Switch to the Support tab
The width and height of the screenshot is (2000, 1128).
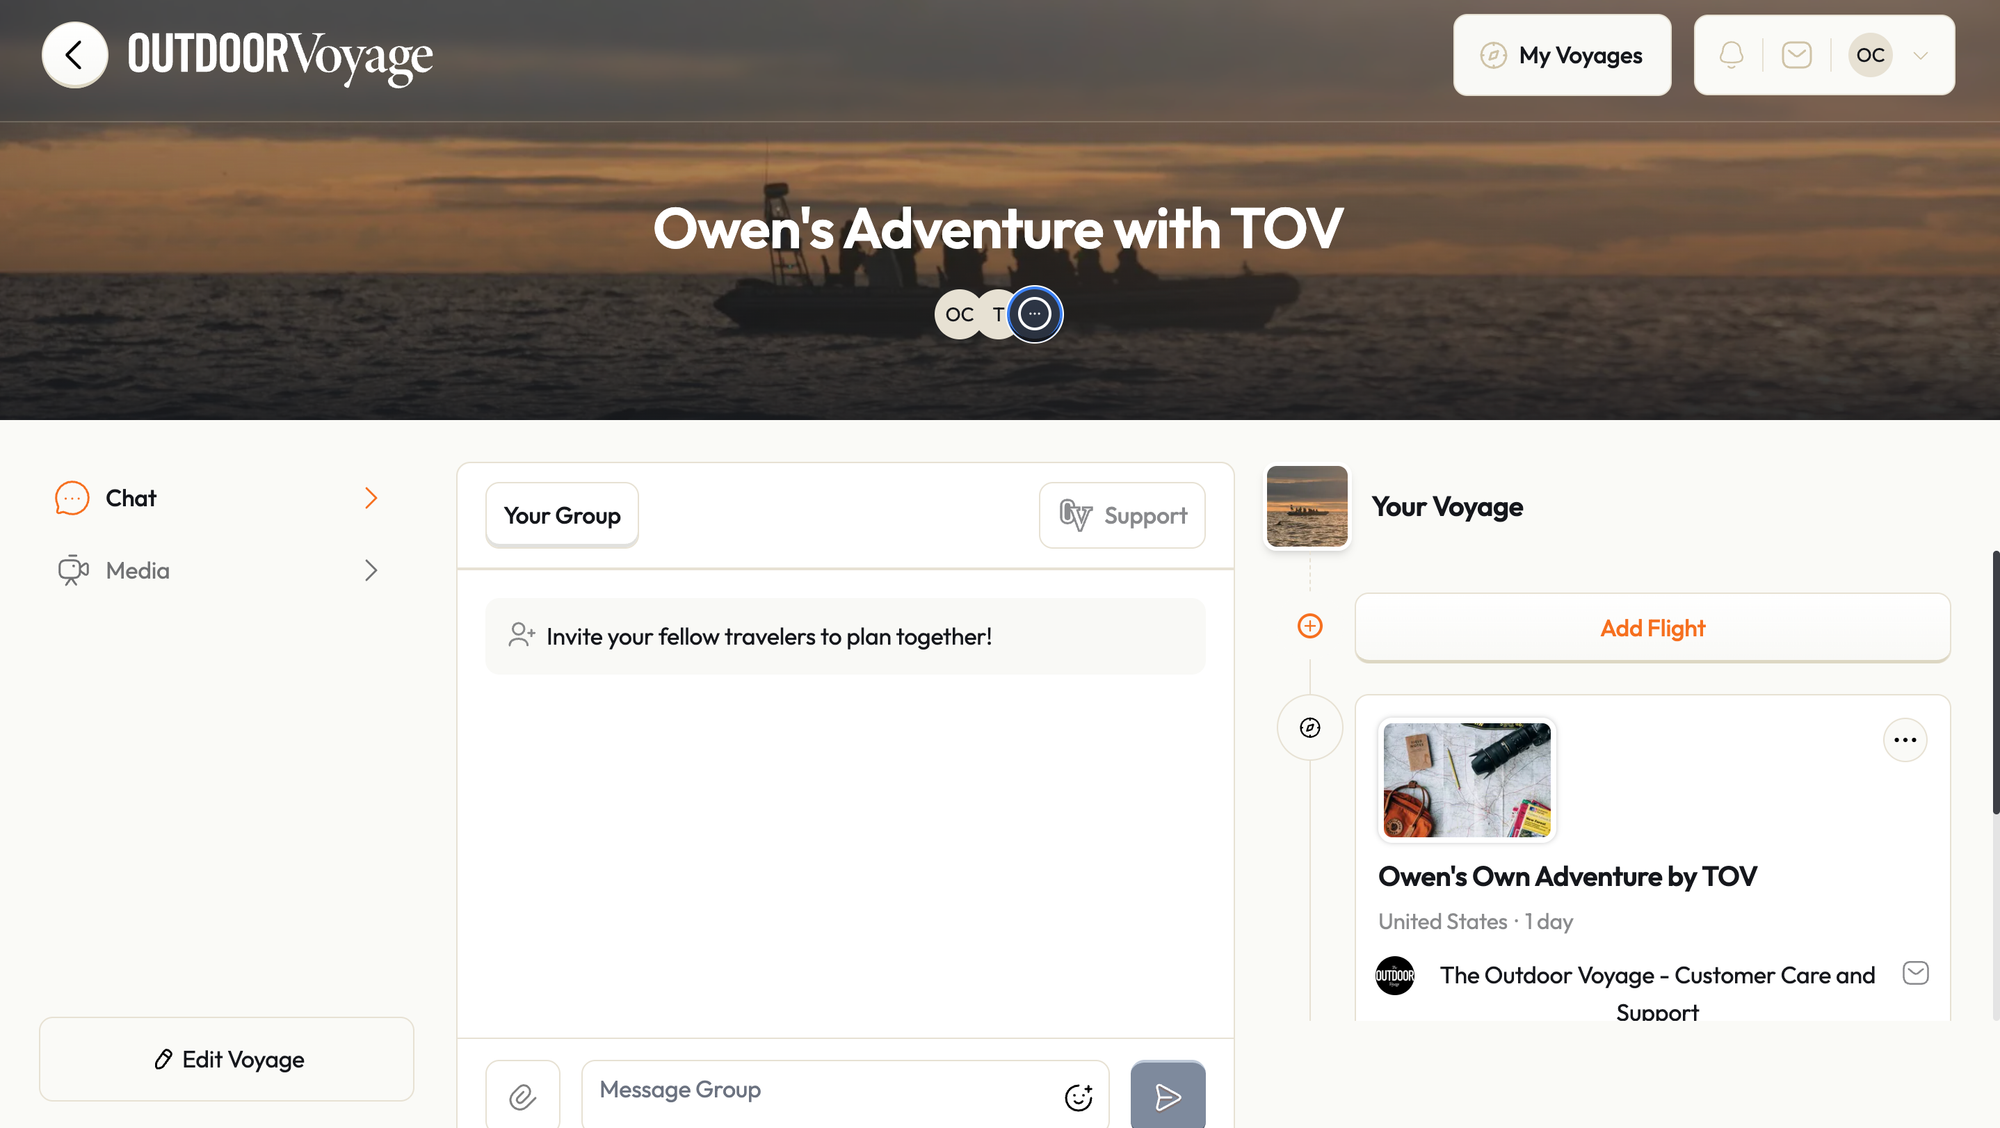pyautogui.click(x=1122, y=515)
